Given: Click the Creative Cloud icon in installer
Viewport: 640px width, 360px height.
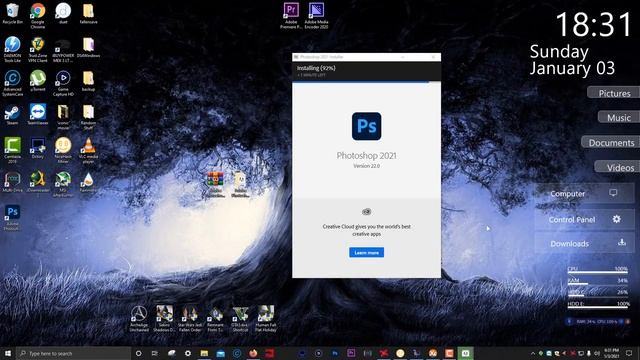Looking at the screenshot, I should 367,211.
